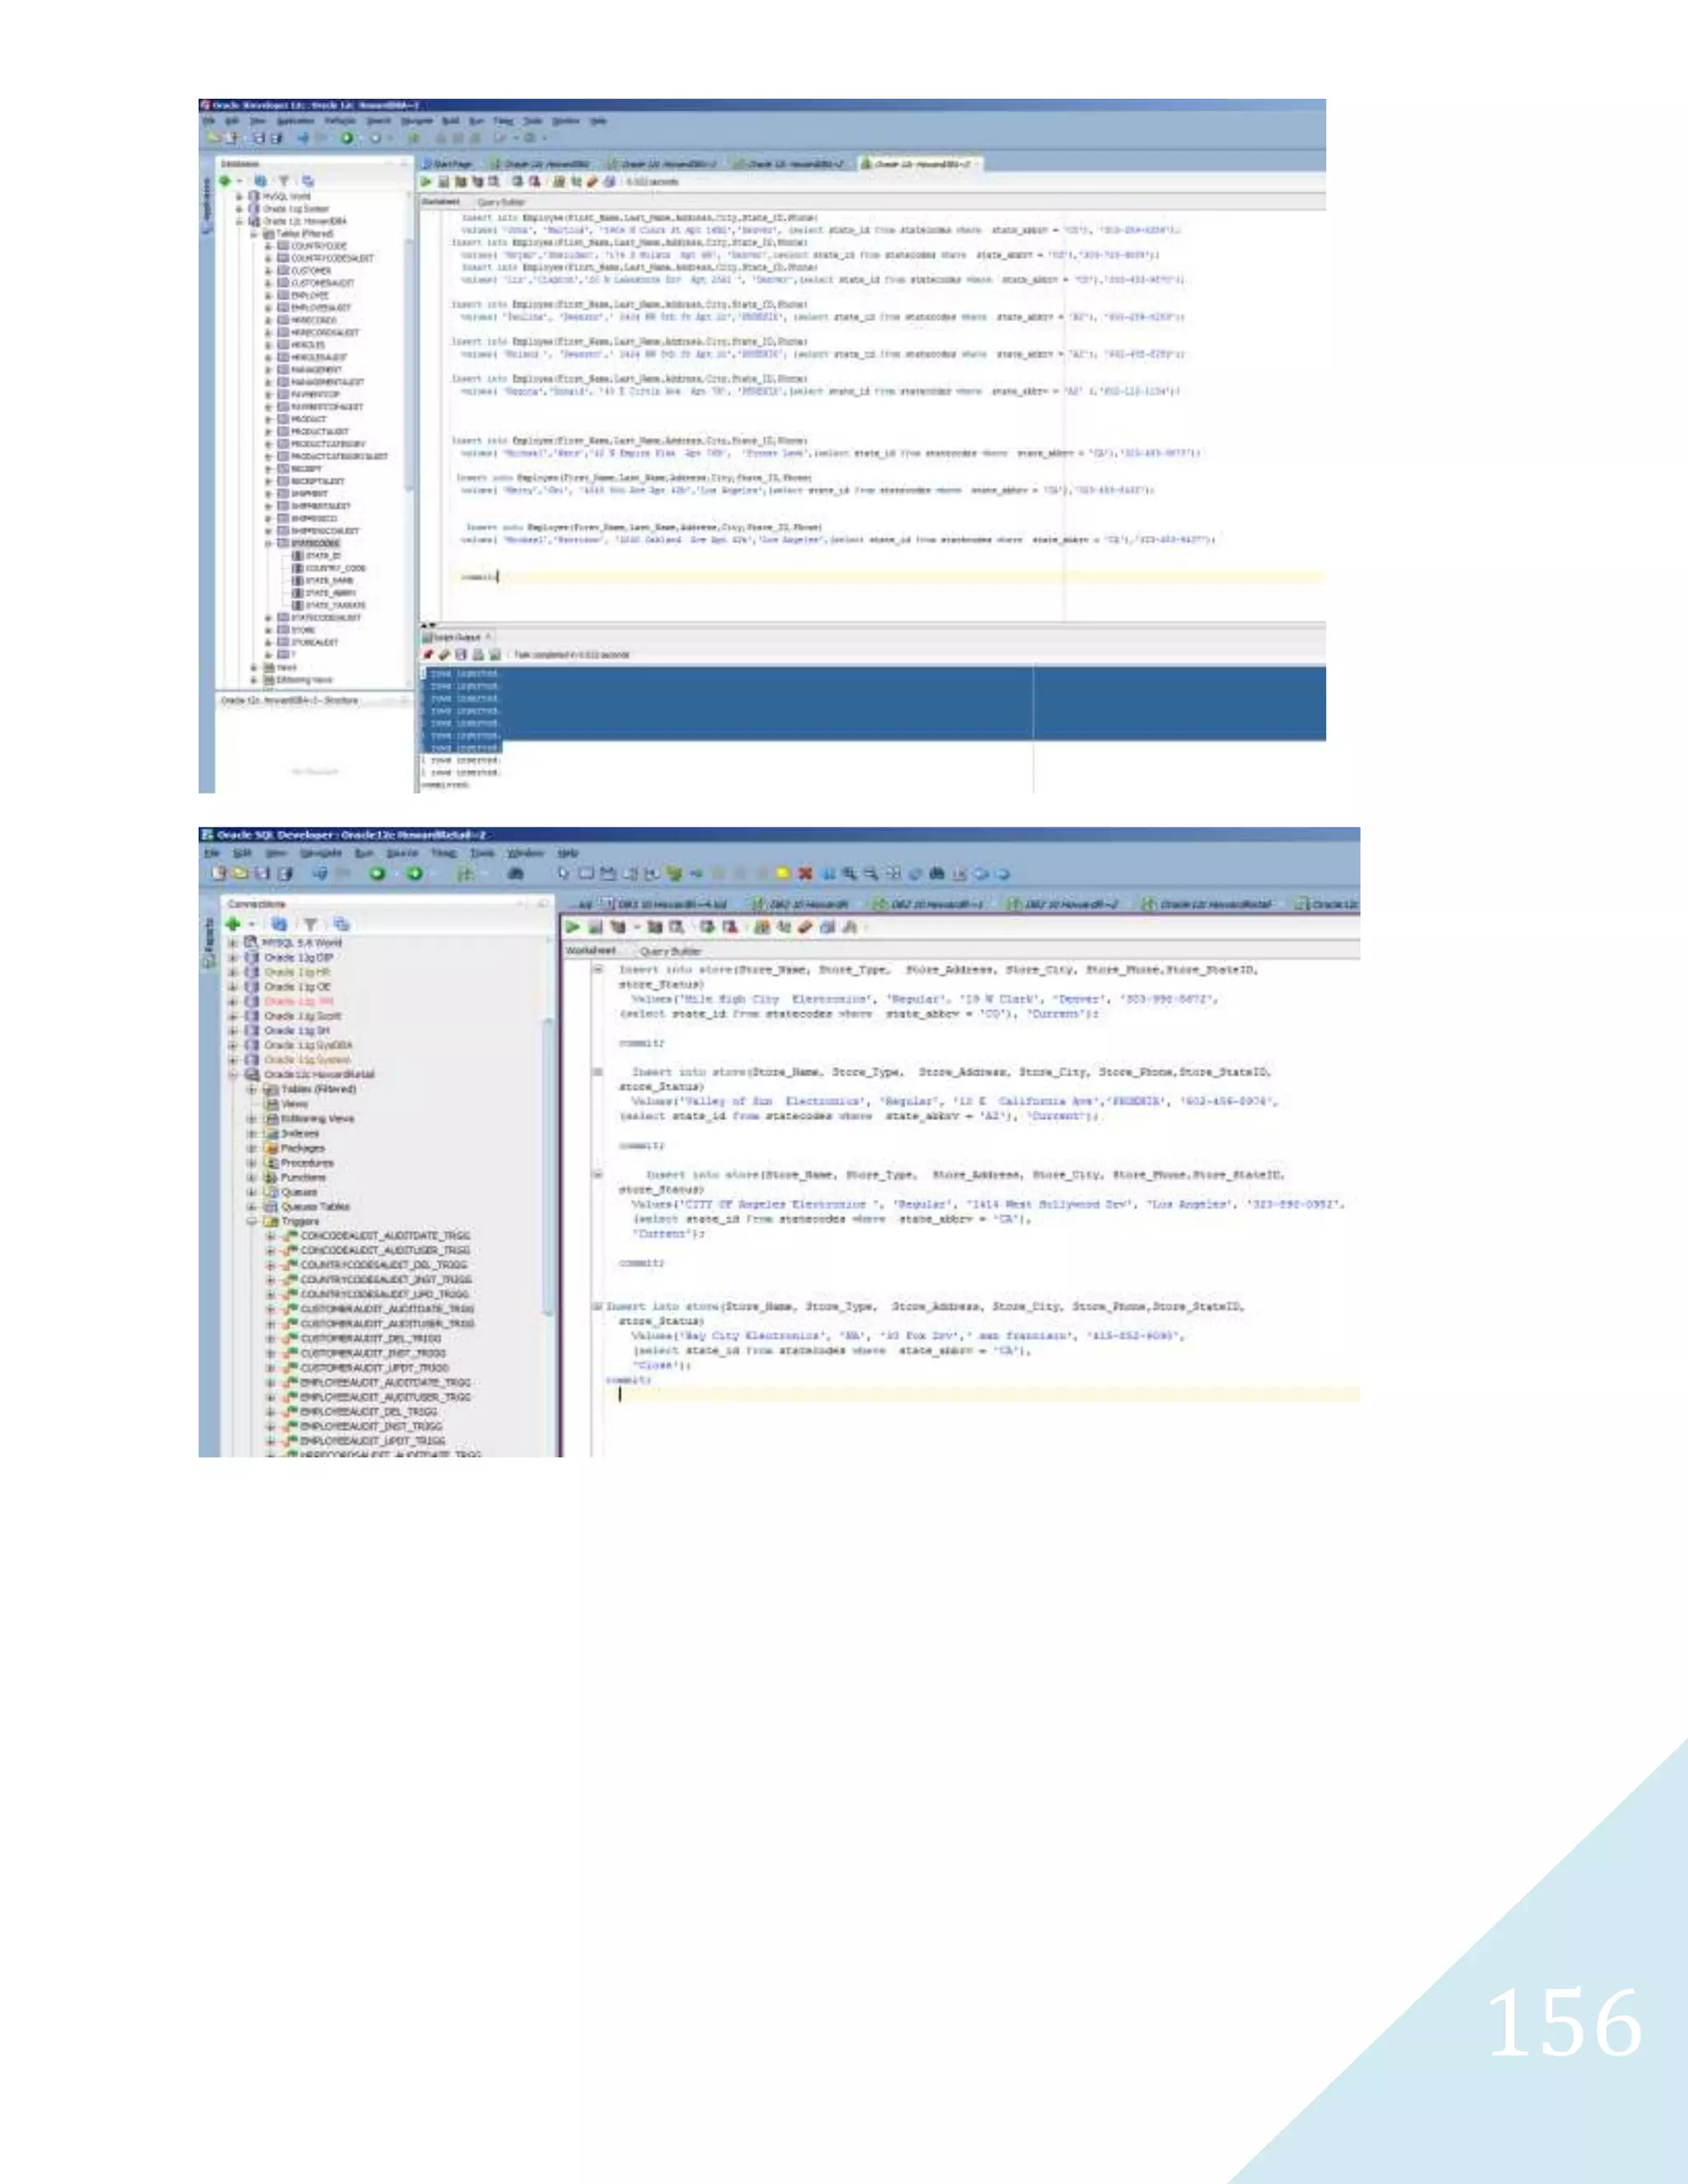Screen dimensions: 1688x2184
Task: Click eraser icon in upper Script Output toolbar
Action: coord(444,654)
